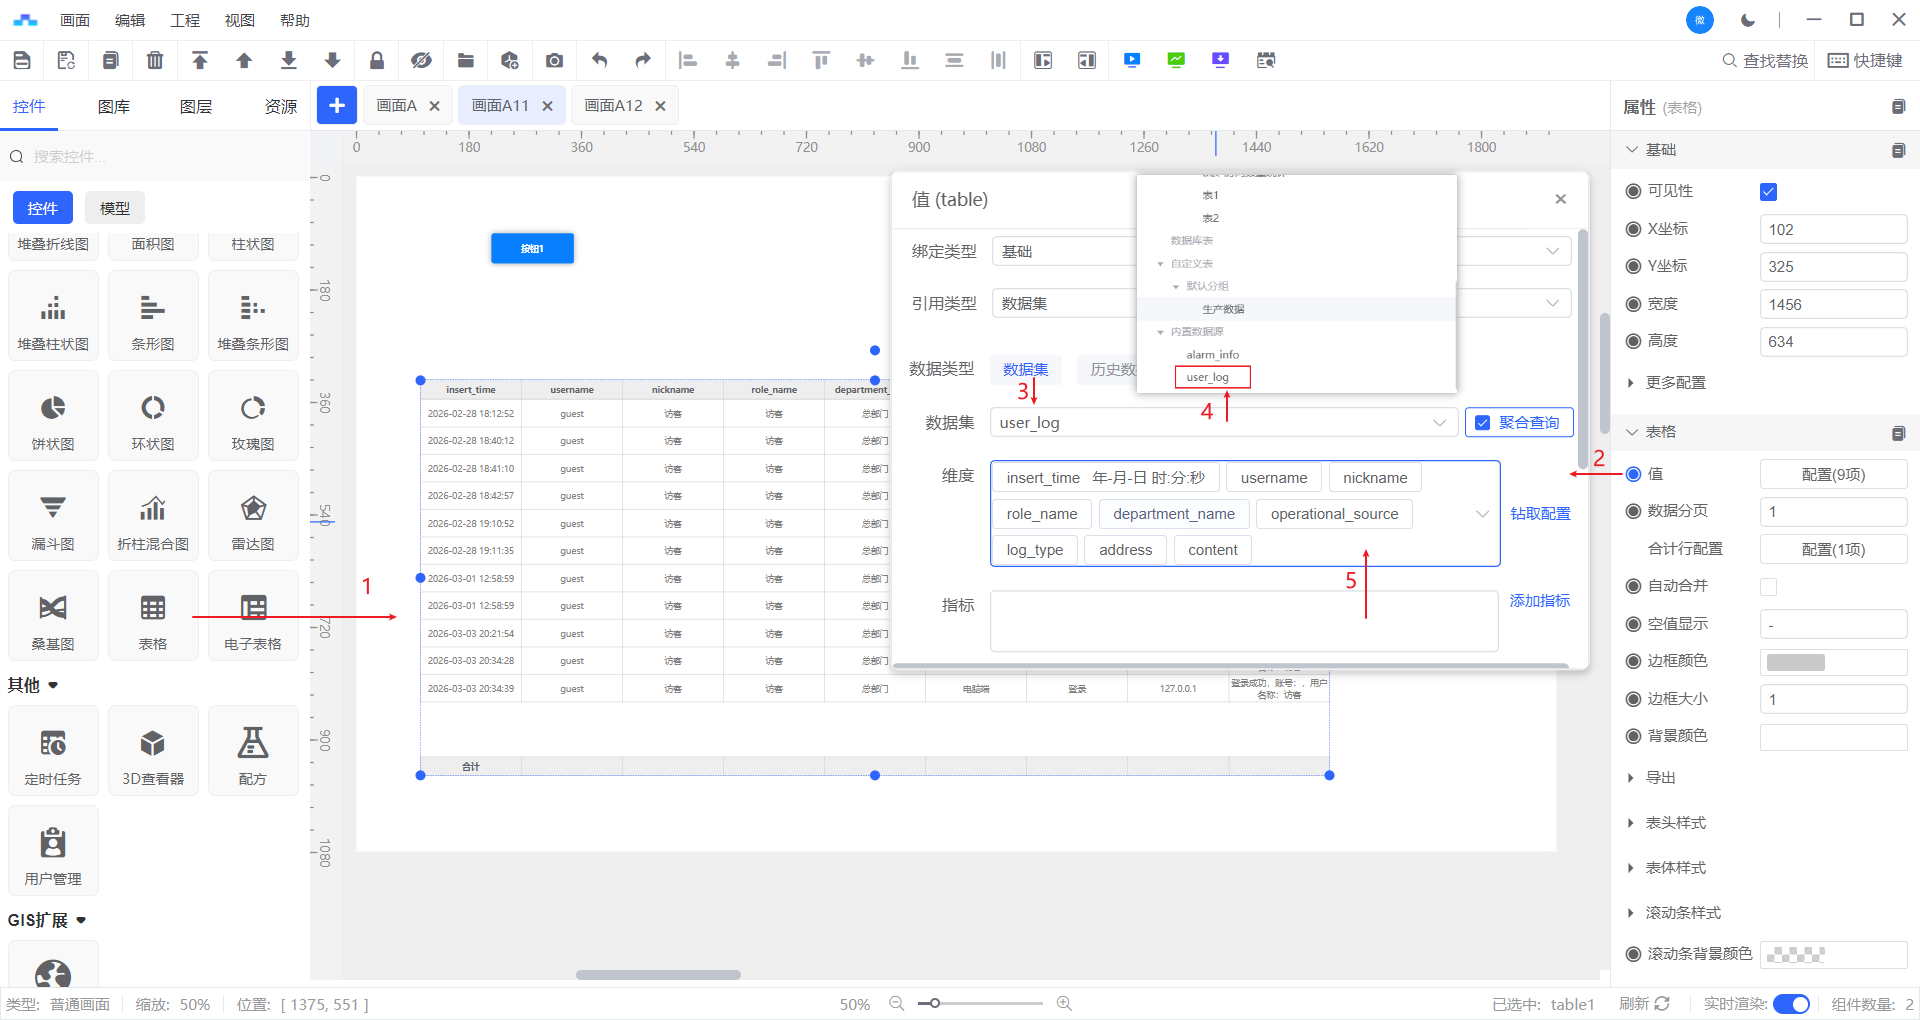
Task: Toggle dark mode moon icon
Action: coord(1748,20)
